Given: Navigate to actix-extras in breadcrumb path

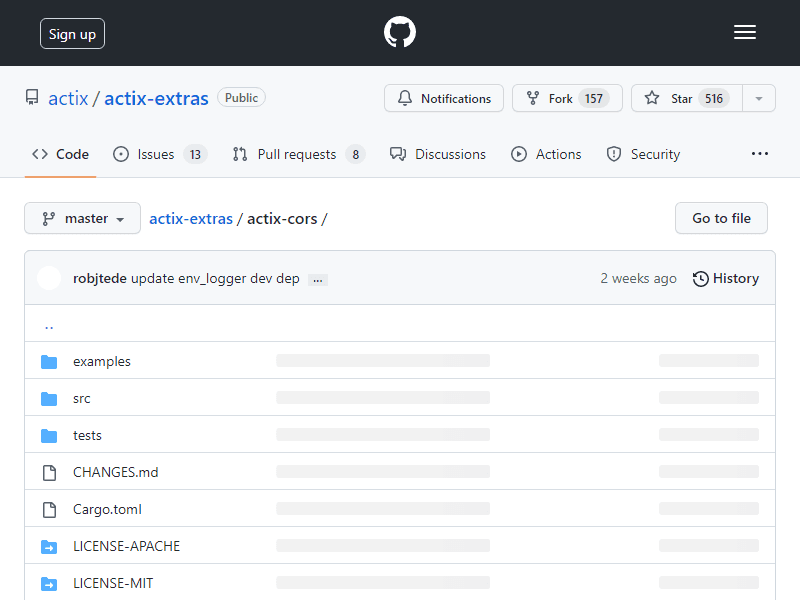Looking at the screenshot, I should [x=191, y=219].
